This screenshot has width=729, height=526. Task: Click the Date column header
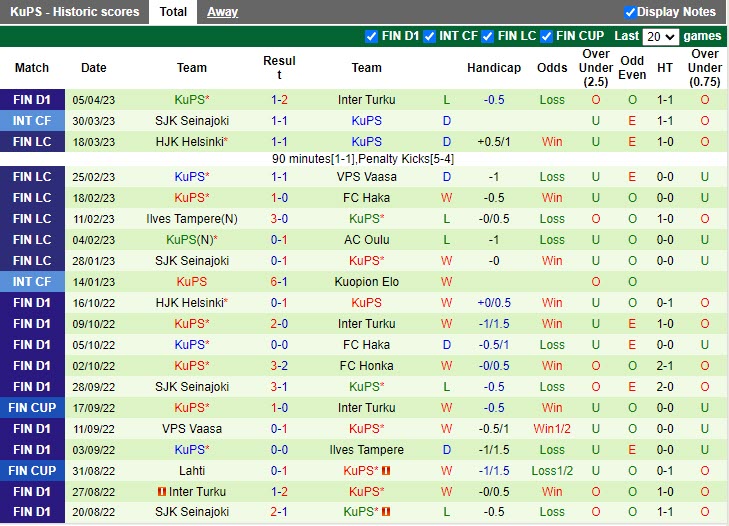(93, 68)
